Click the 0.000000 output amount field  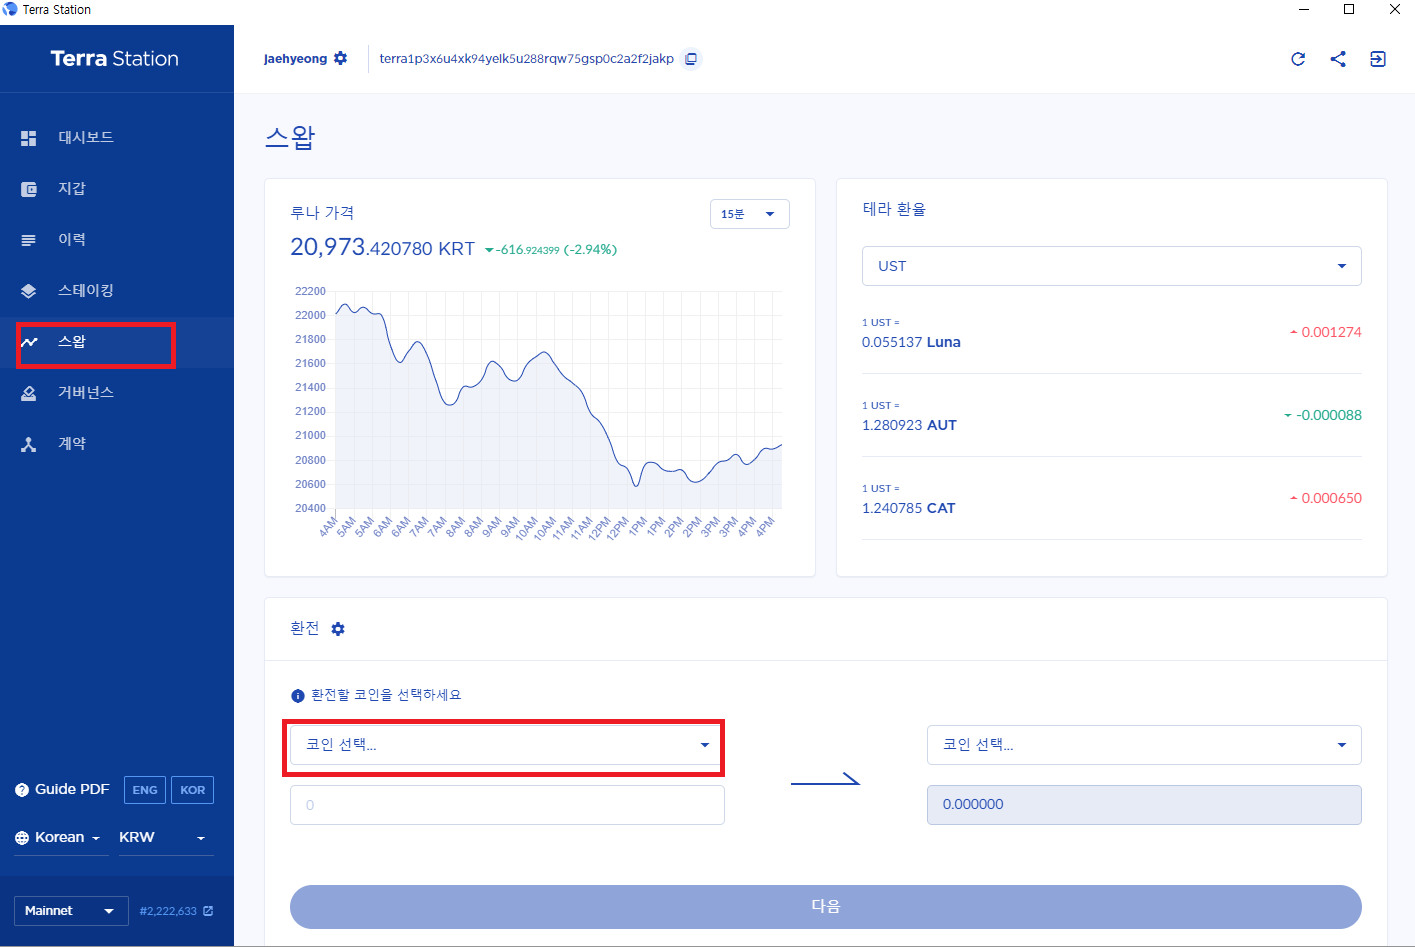pyautogui.click(x=1144, y=805)
